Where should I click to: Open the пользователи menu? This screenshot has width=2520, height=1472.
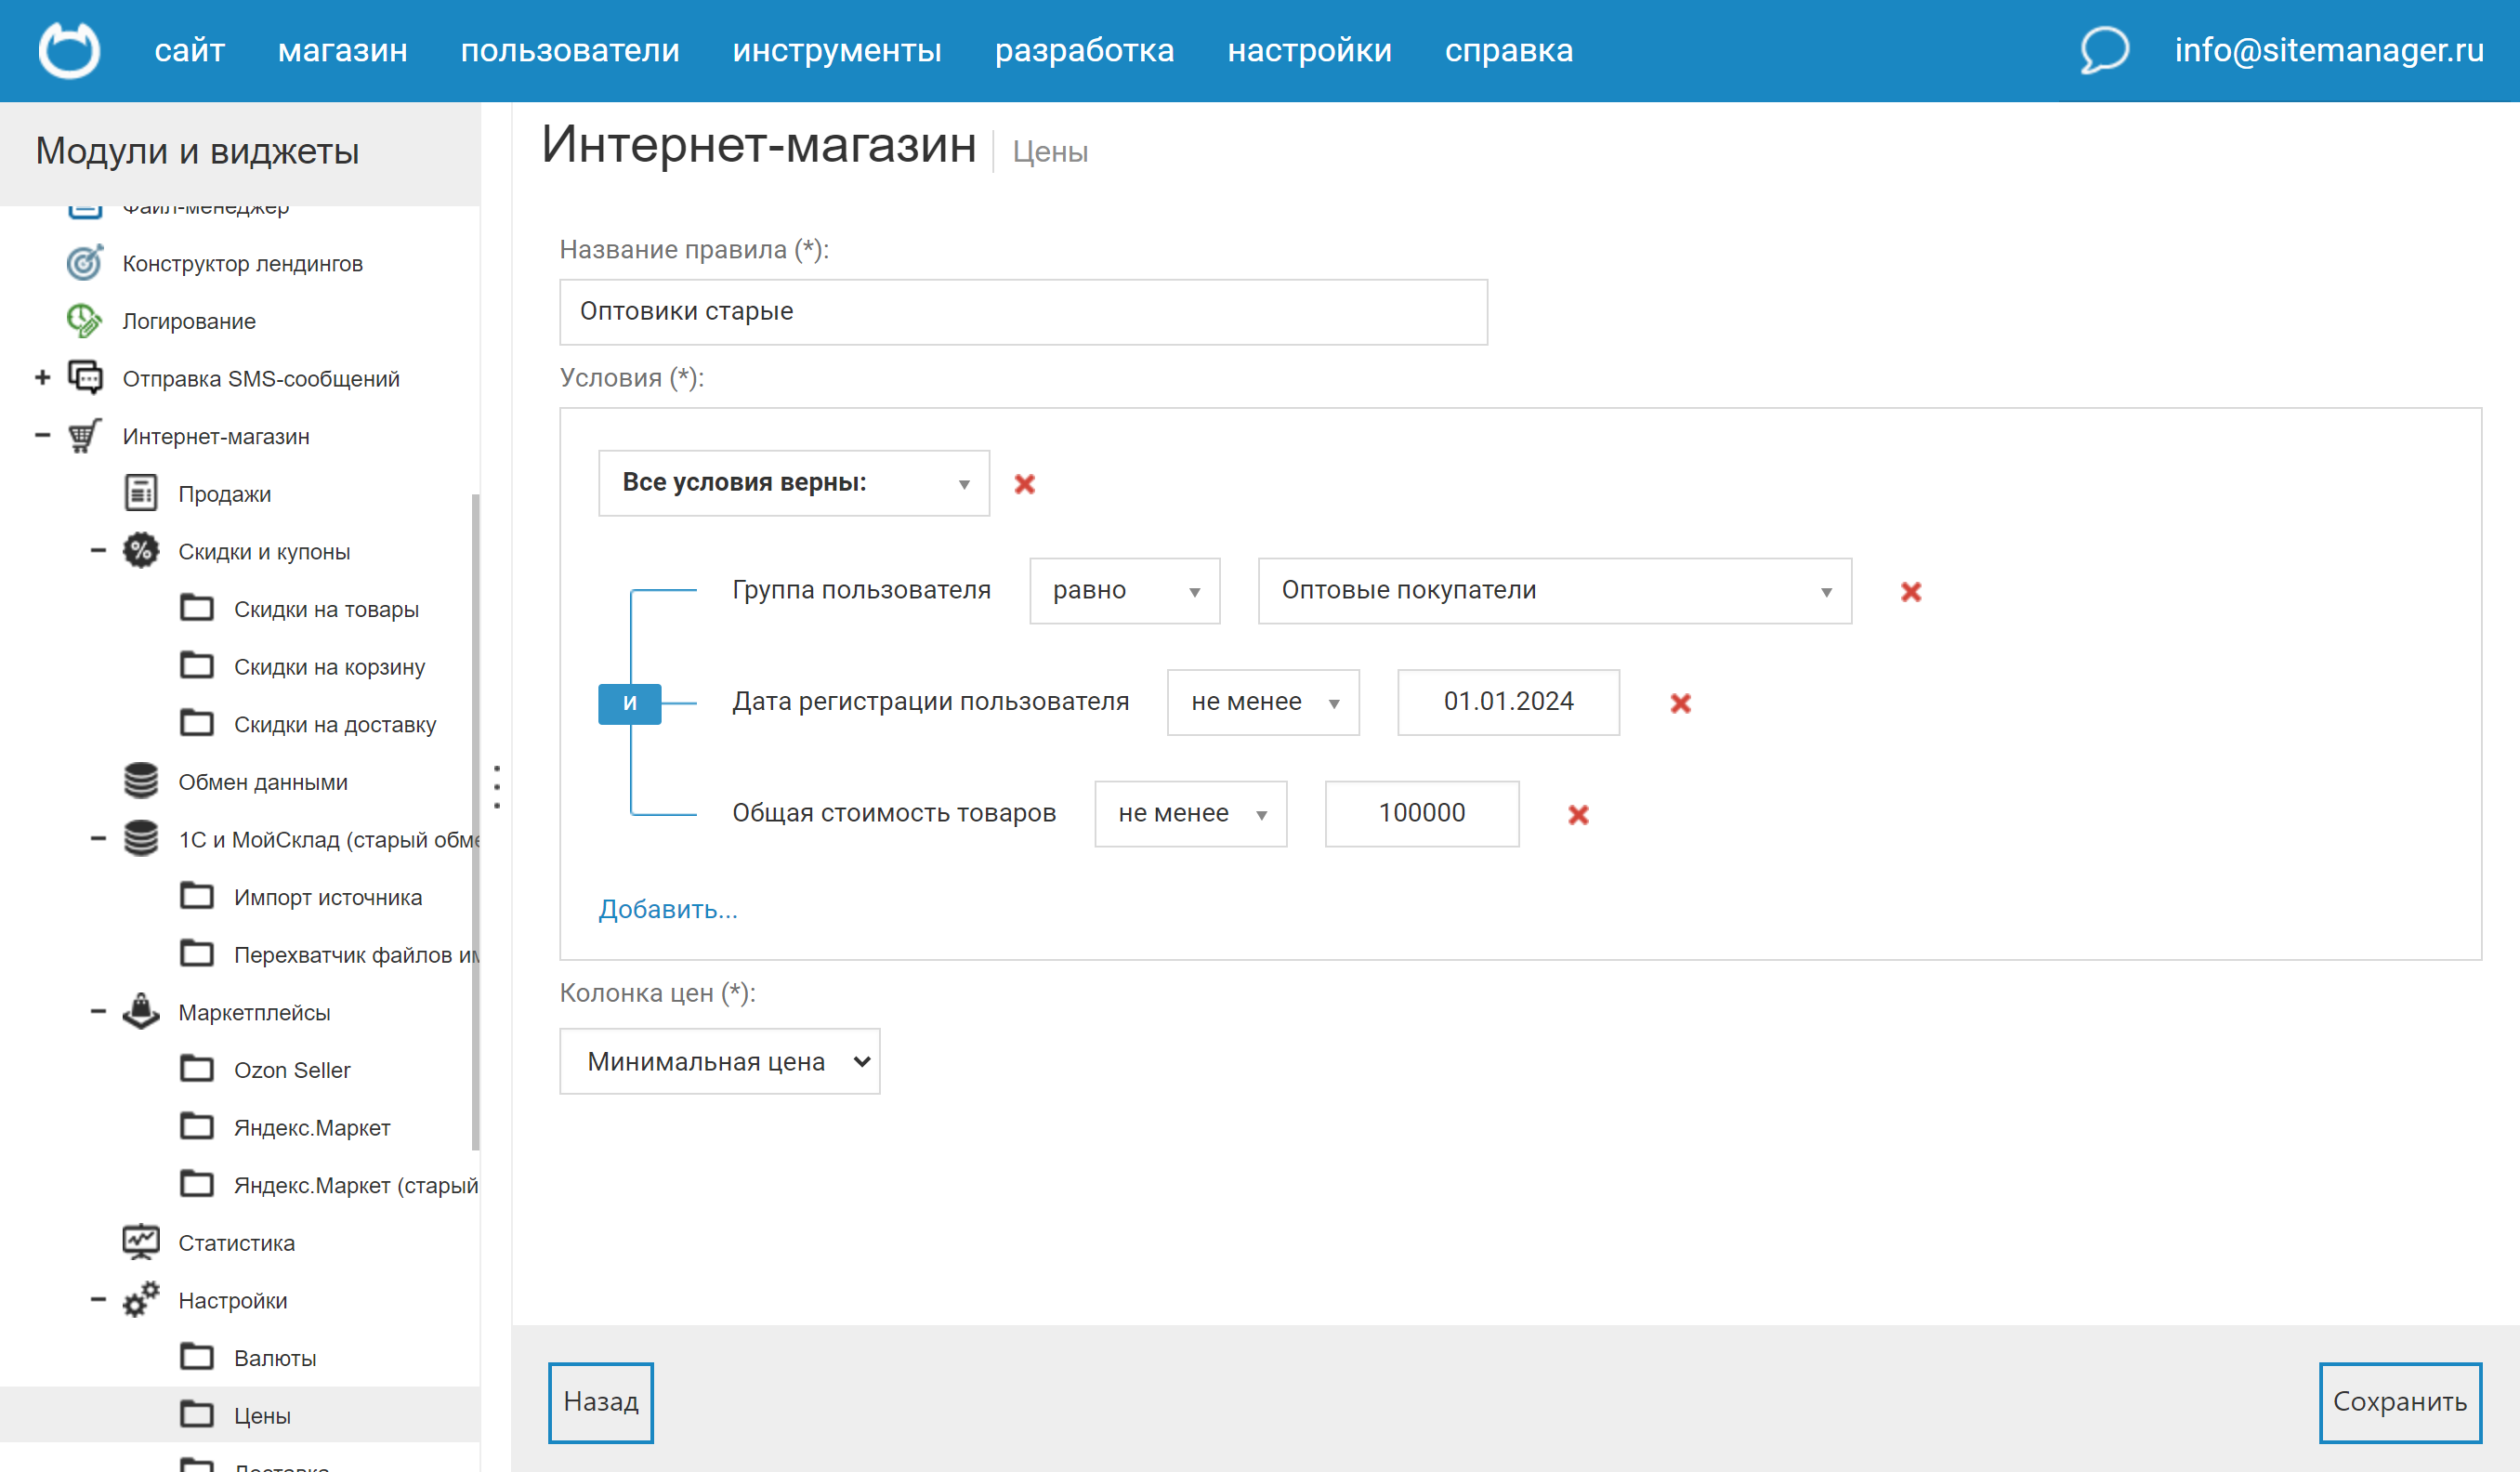click(568, 49)
